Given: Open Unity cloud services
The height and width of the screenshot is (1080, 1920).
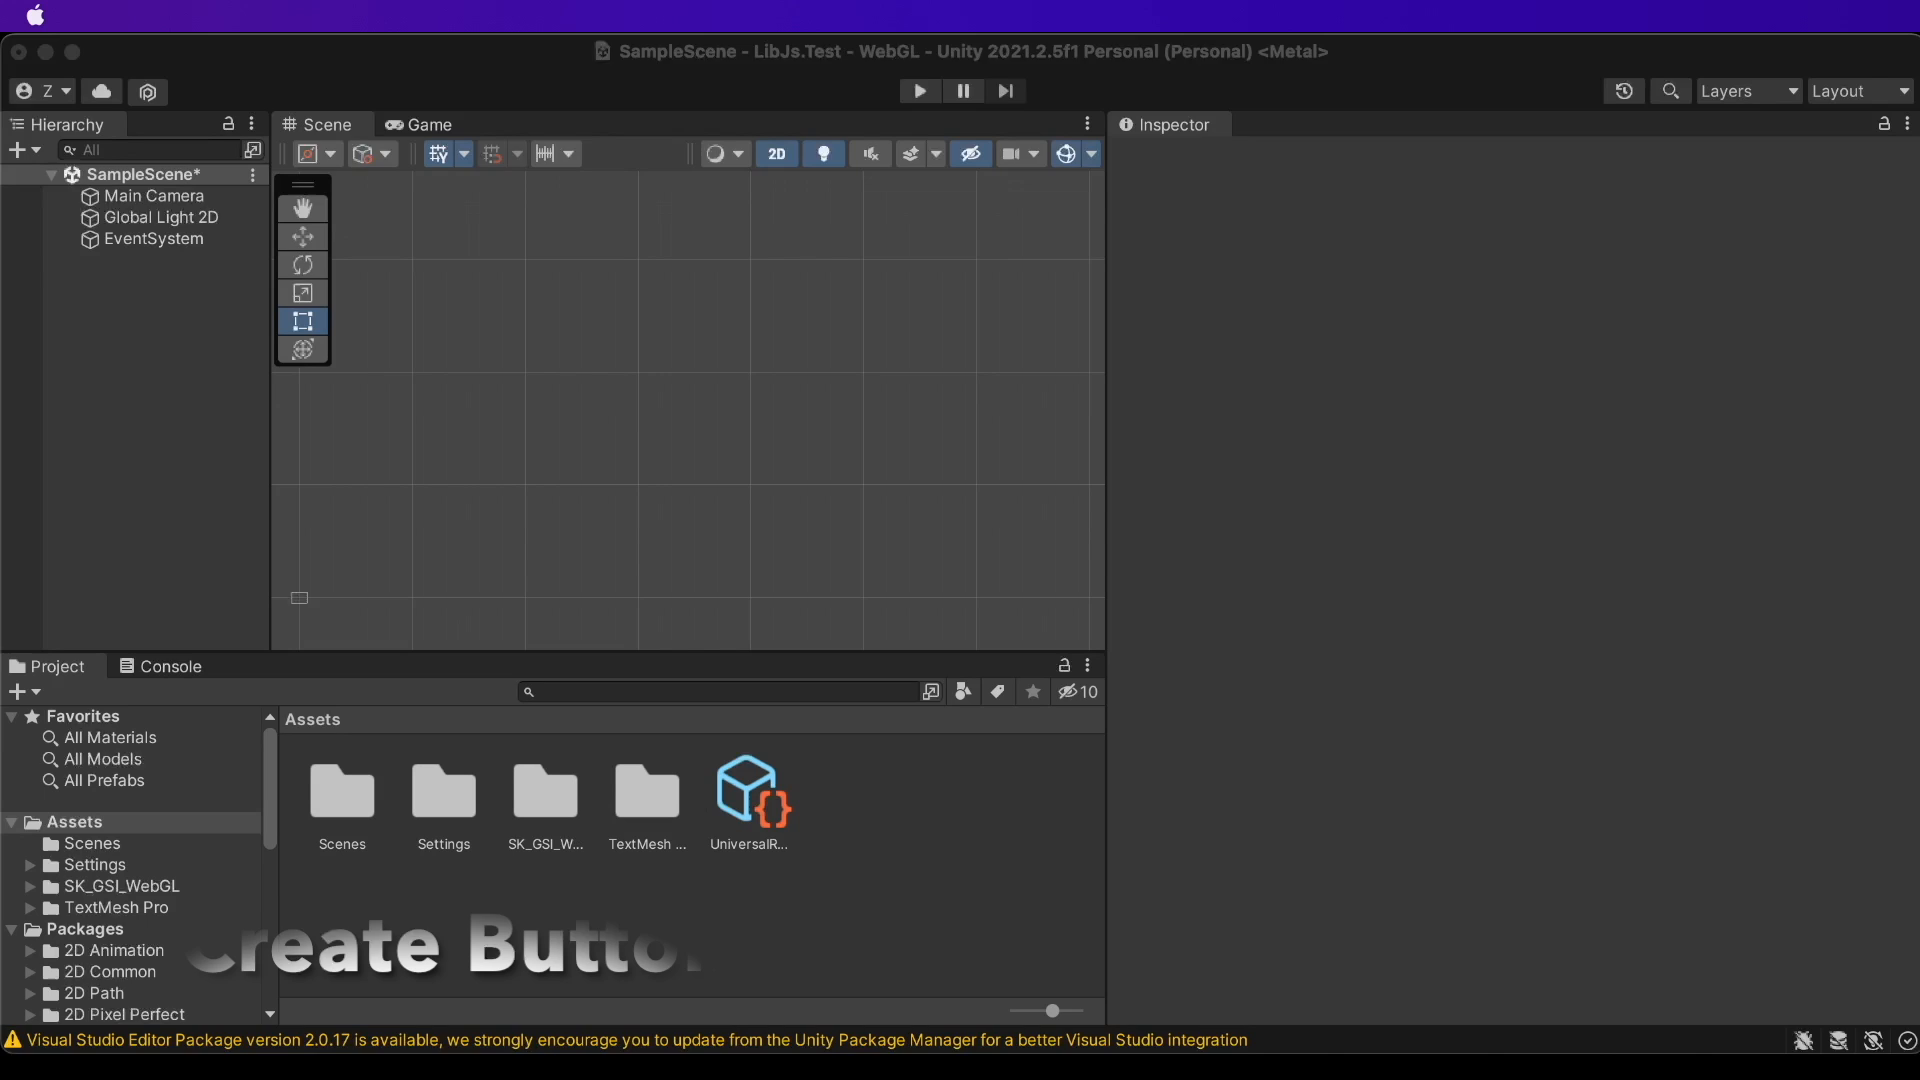Looking at the screenshot, I should (102, 91).
